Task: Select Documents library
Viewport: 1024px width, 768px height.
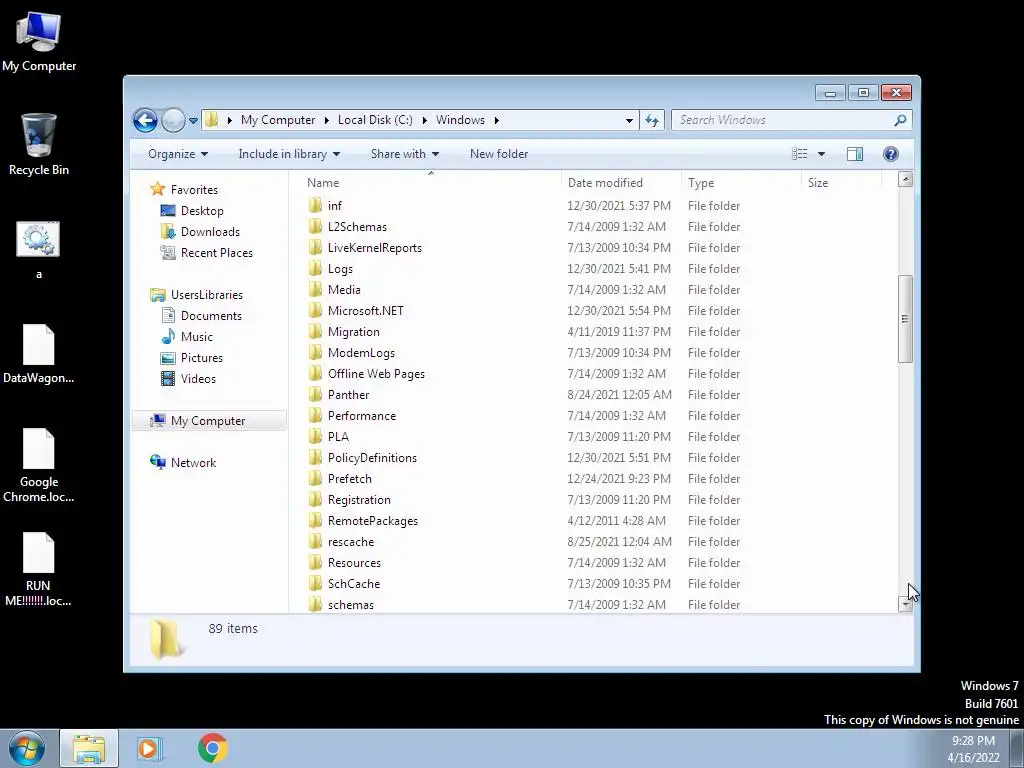Action: (x=211, y=316)
